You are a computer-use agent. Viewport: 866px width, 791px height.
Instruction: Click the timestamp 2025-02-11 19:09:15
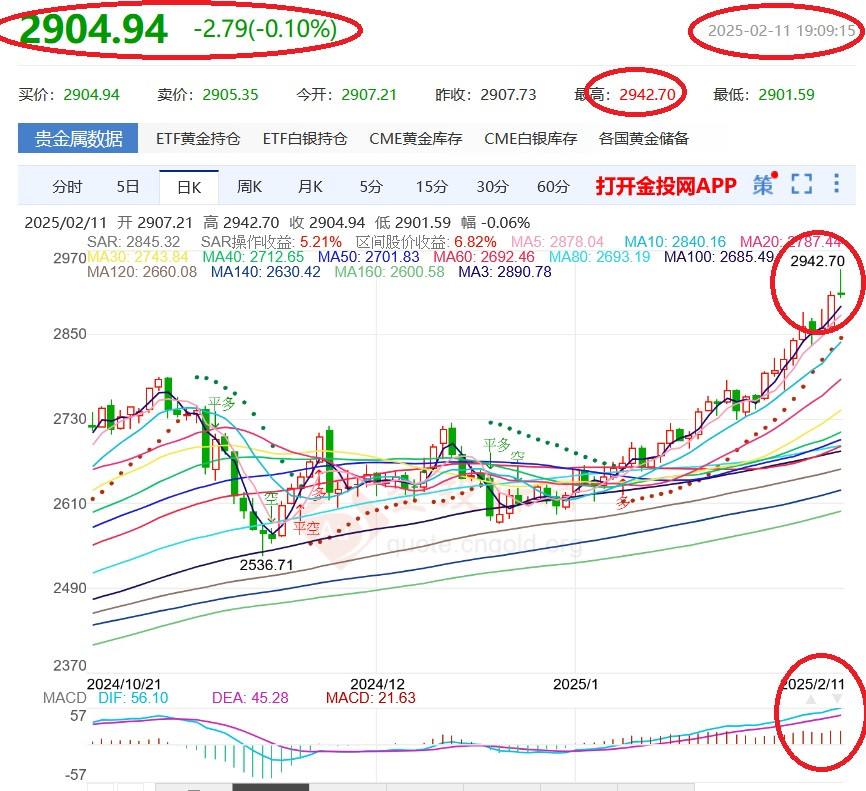point(781,30)
